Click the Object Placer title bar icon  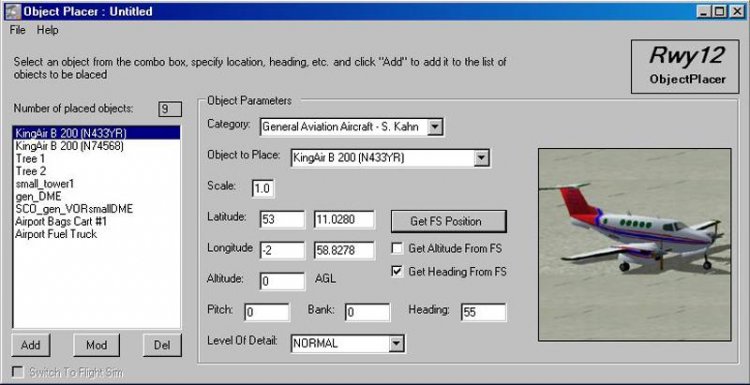(x=12, y=11)
